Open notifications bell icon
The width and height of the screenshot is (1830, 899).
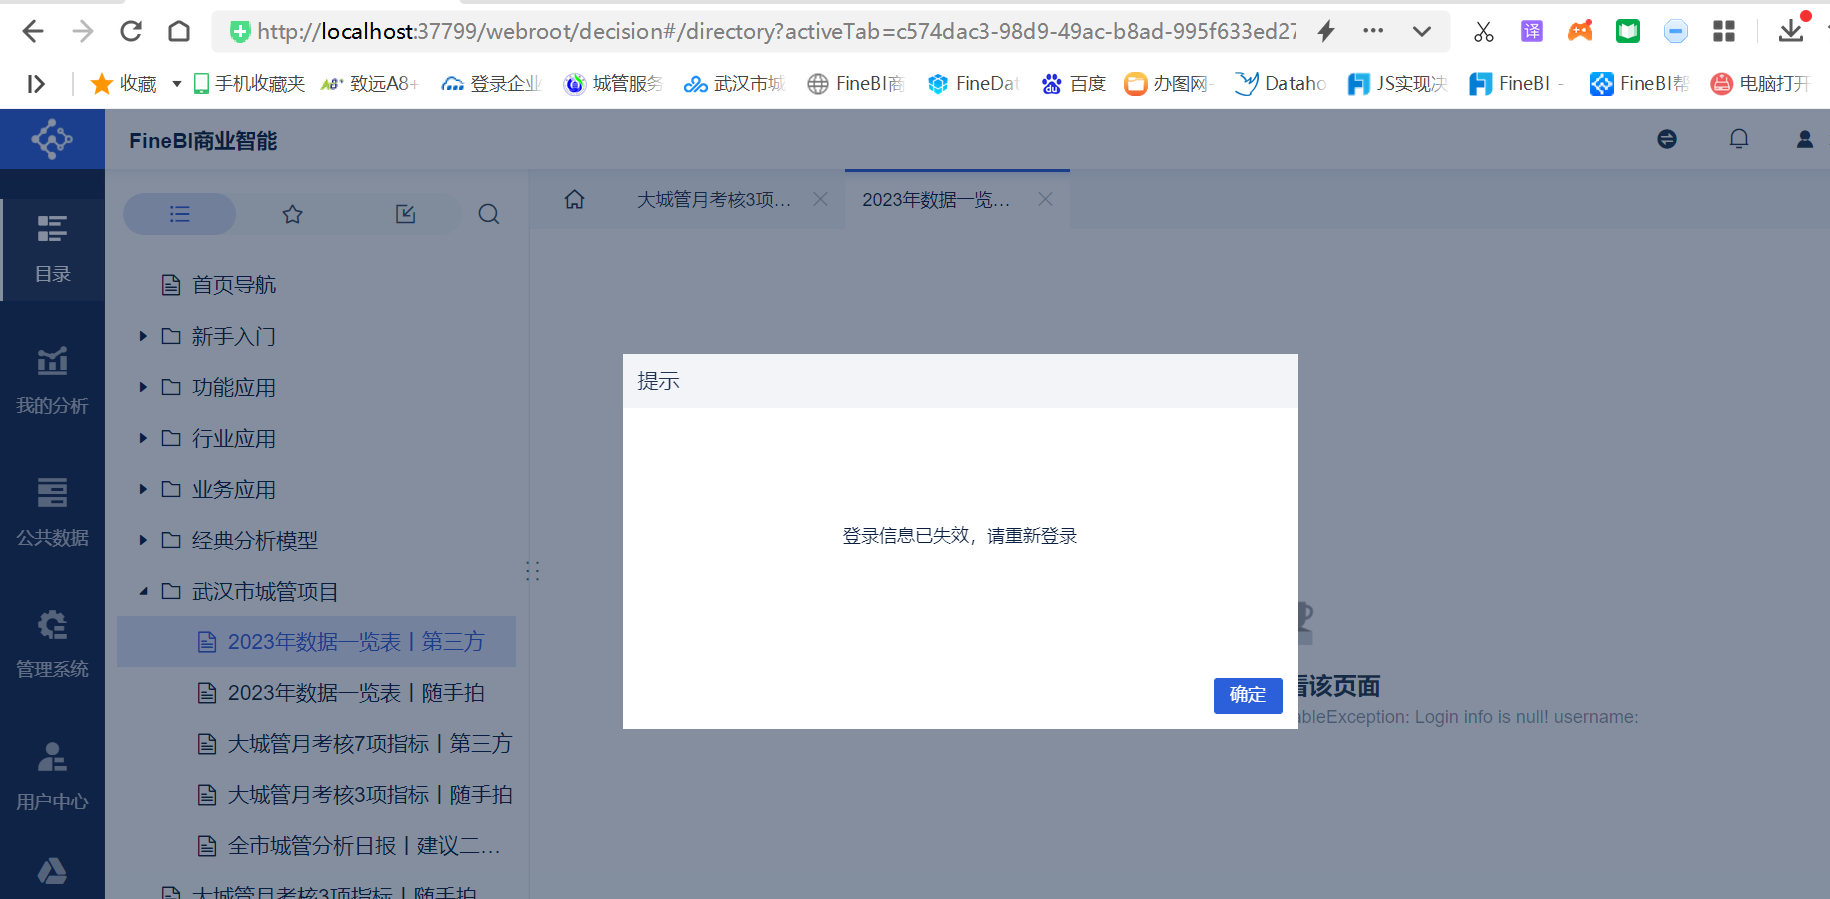1739,139
